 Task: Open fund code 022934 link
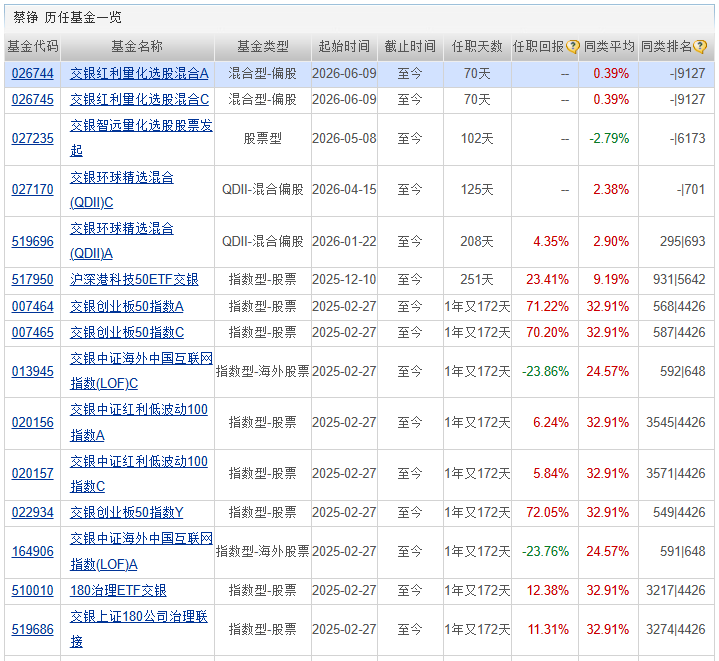point(33,512)
